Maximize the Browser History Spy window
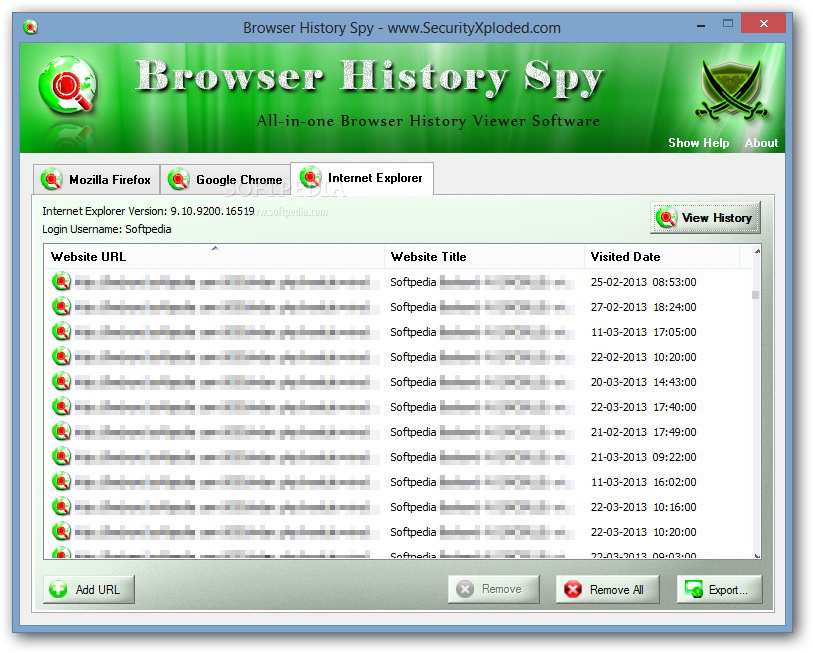The height and width of the screenshot is (653, 813). (x=727, y=24)
